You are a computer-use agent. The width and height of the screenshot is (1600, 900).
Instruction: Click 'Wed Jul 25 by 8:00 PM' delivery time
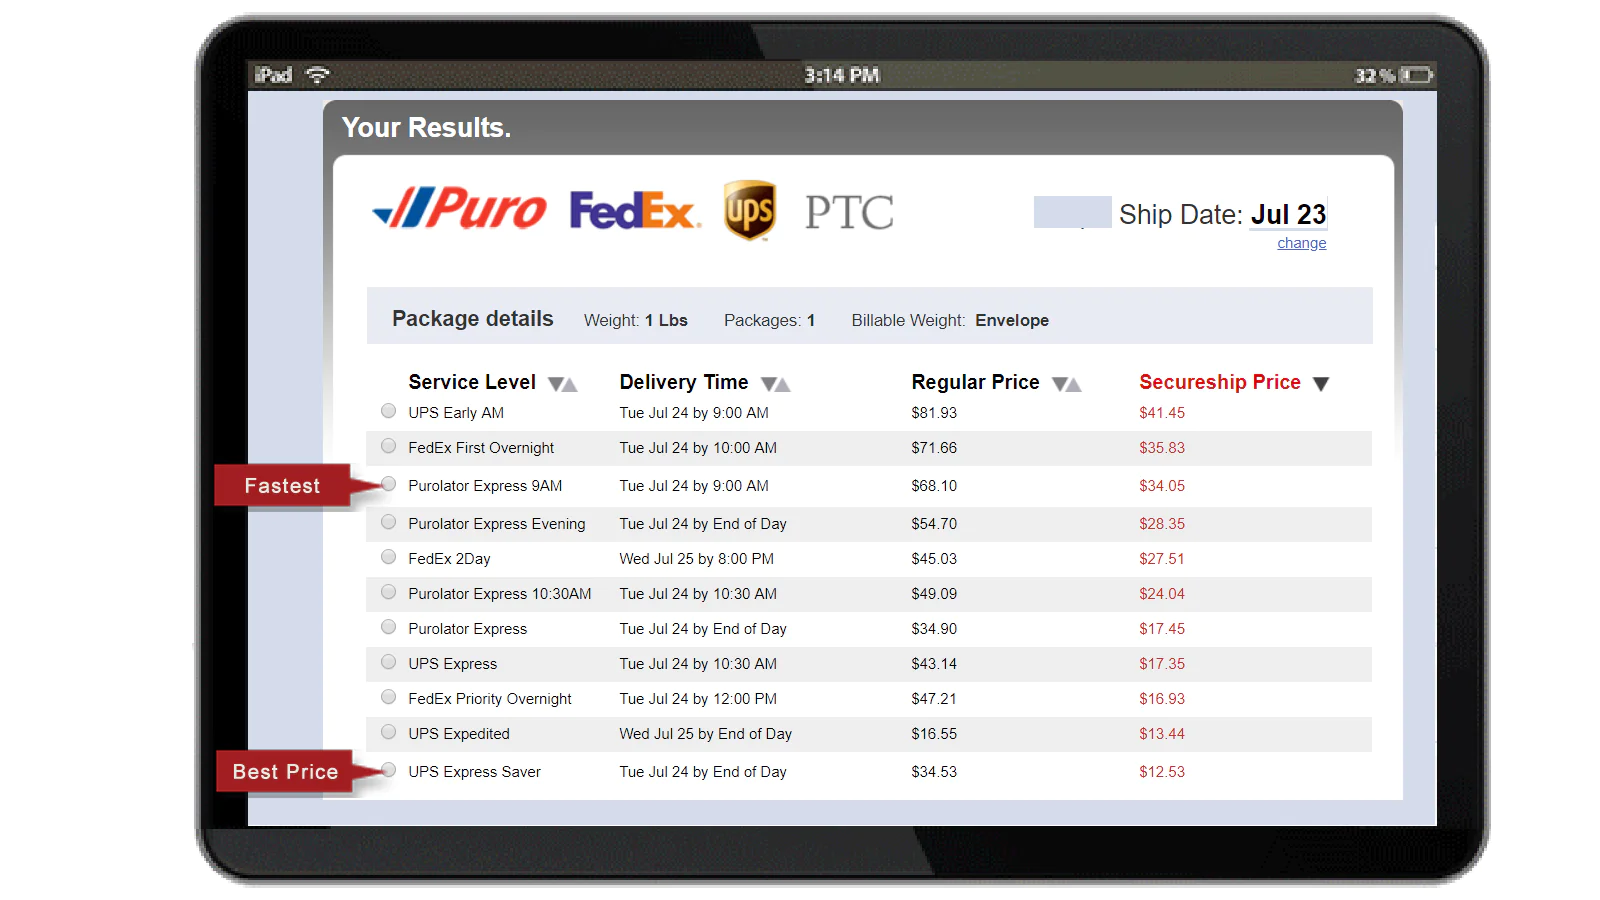click(697, 559)
